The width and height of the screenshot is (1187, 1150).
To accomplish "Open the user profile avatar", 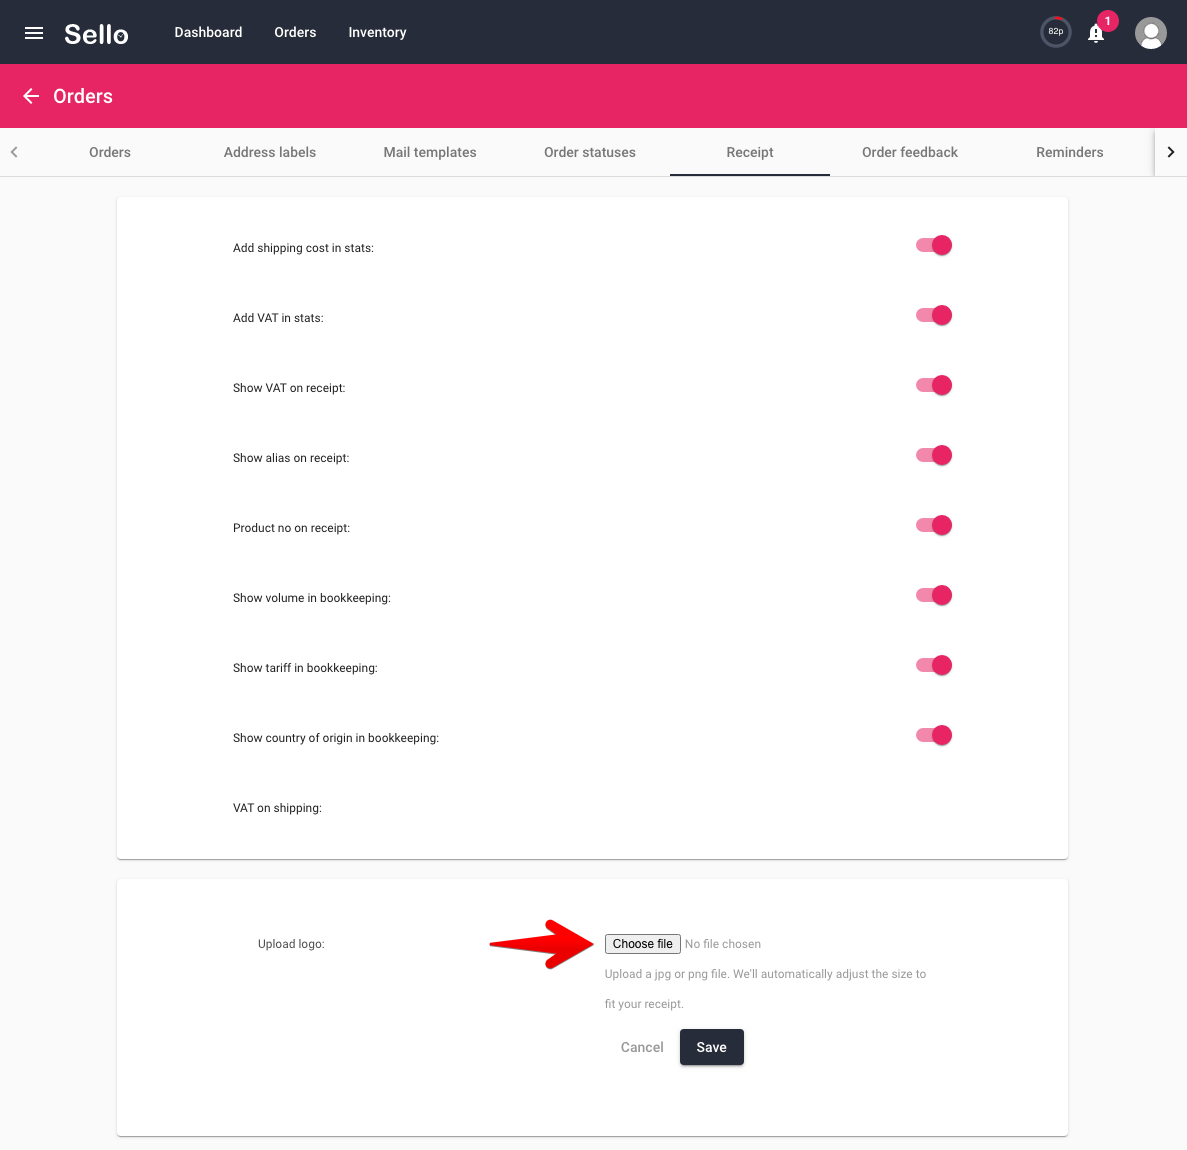I will point(1150,33).
